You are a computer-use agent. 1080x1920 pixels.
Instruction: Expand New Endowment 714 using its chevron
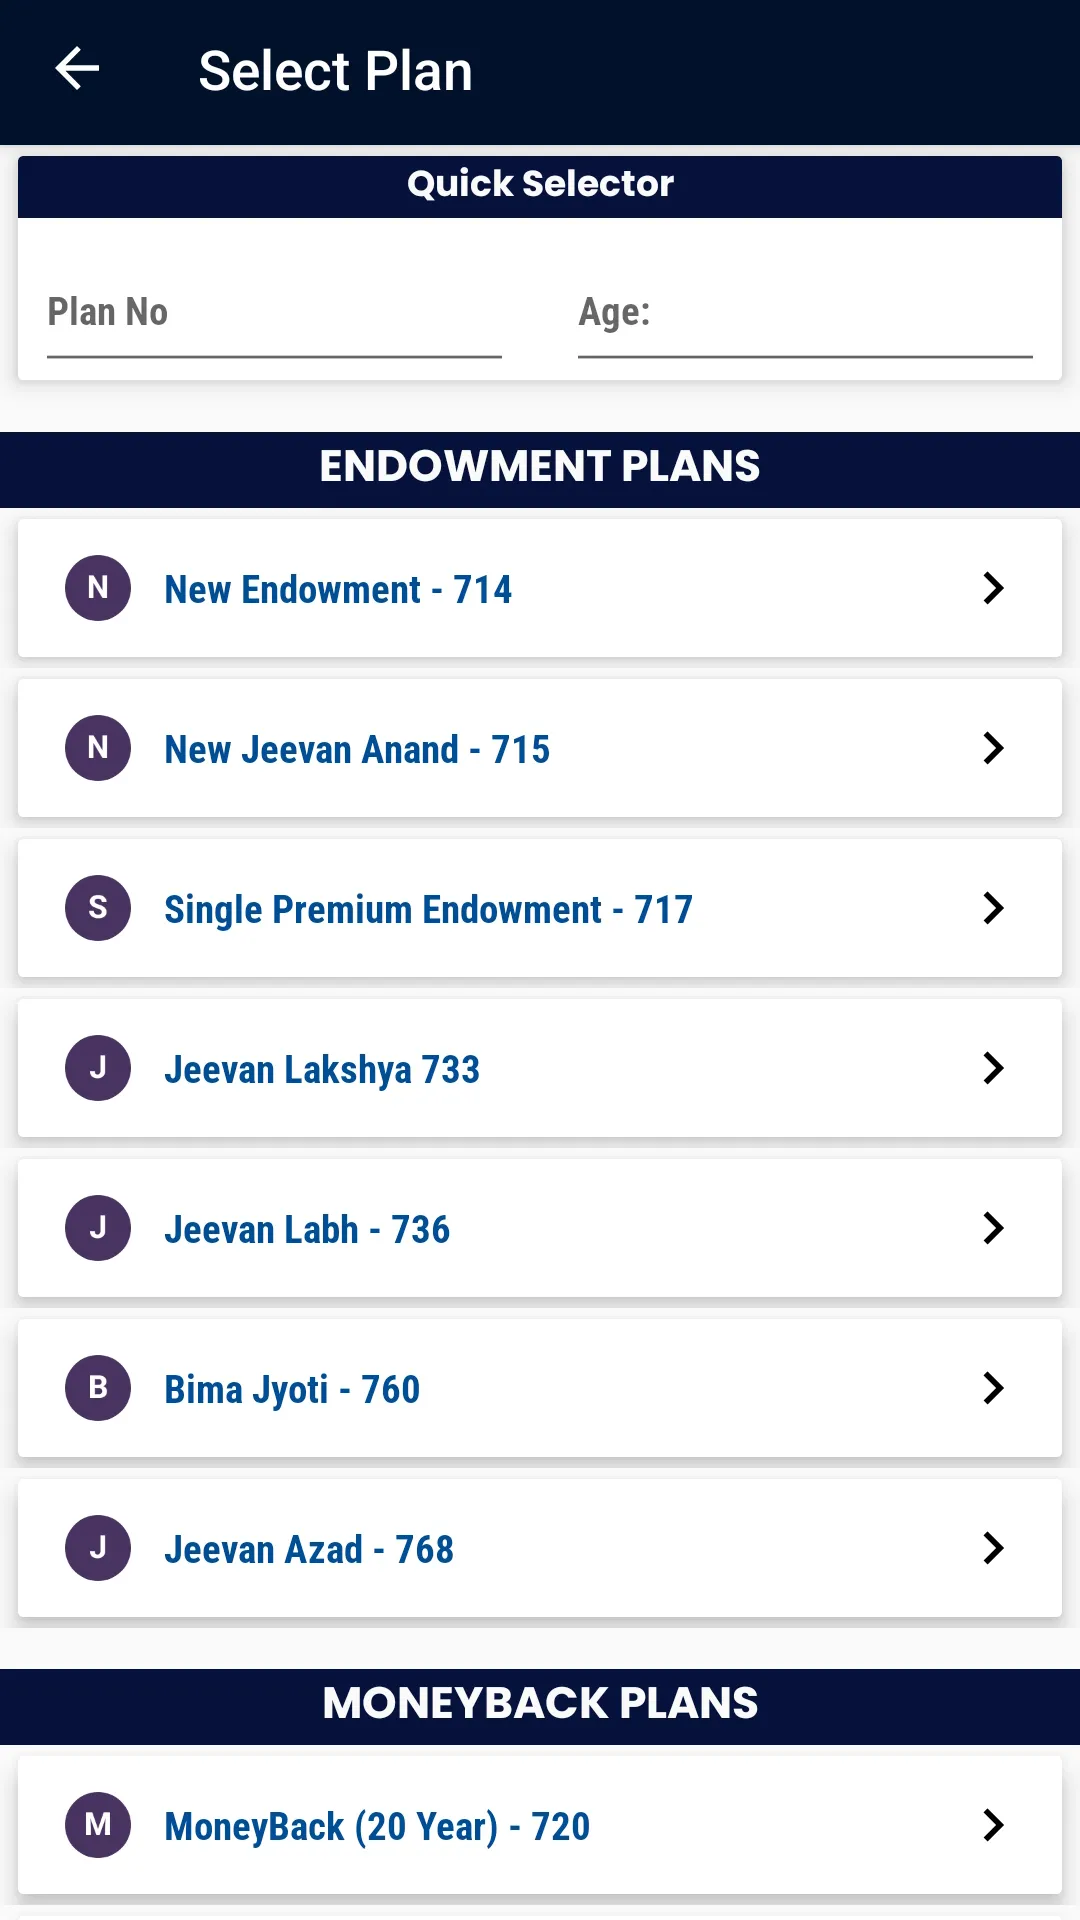pyautogui.click(x=993, y=588)
